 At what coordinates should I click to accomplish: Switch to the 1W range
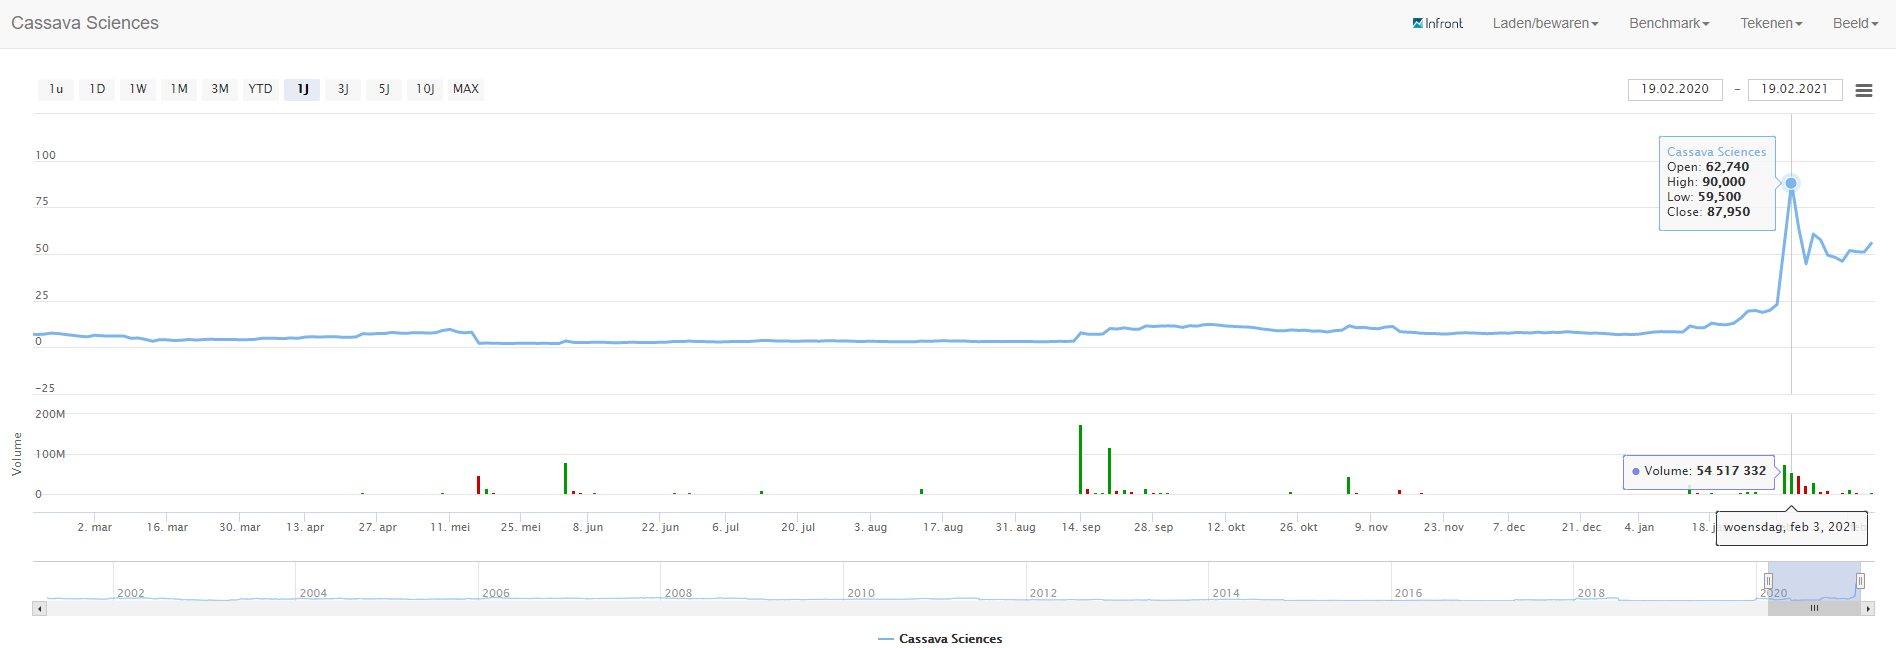[x=138, y=89]
